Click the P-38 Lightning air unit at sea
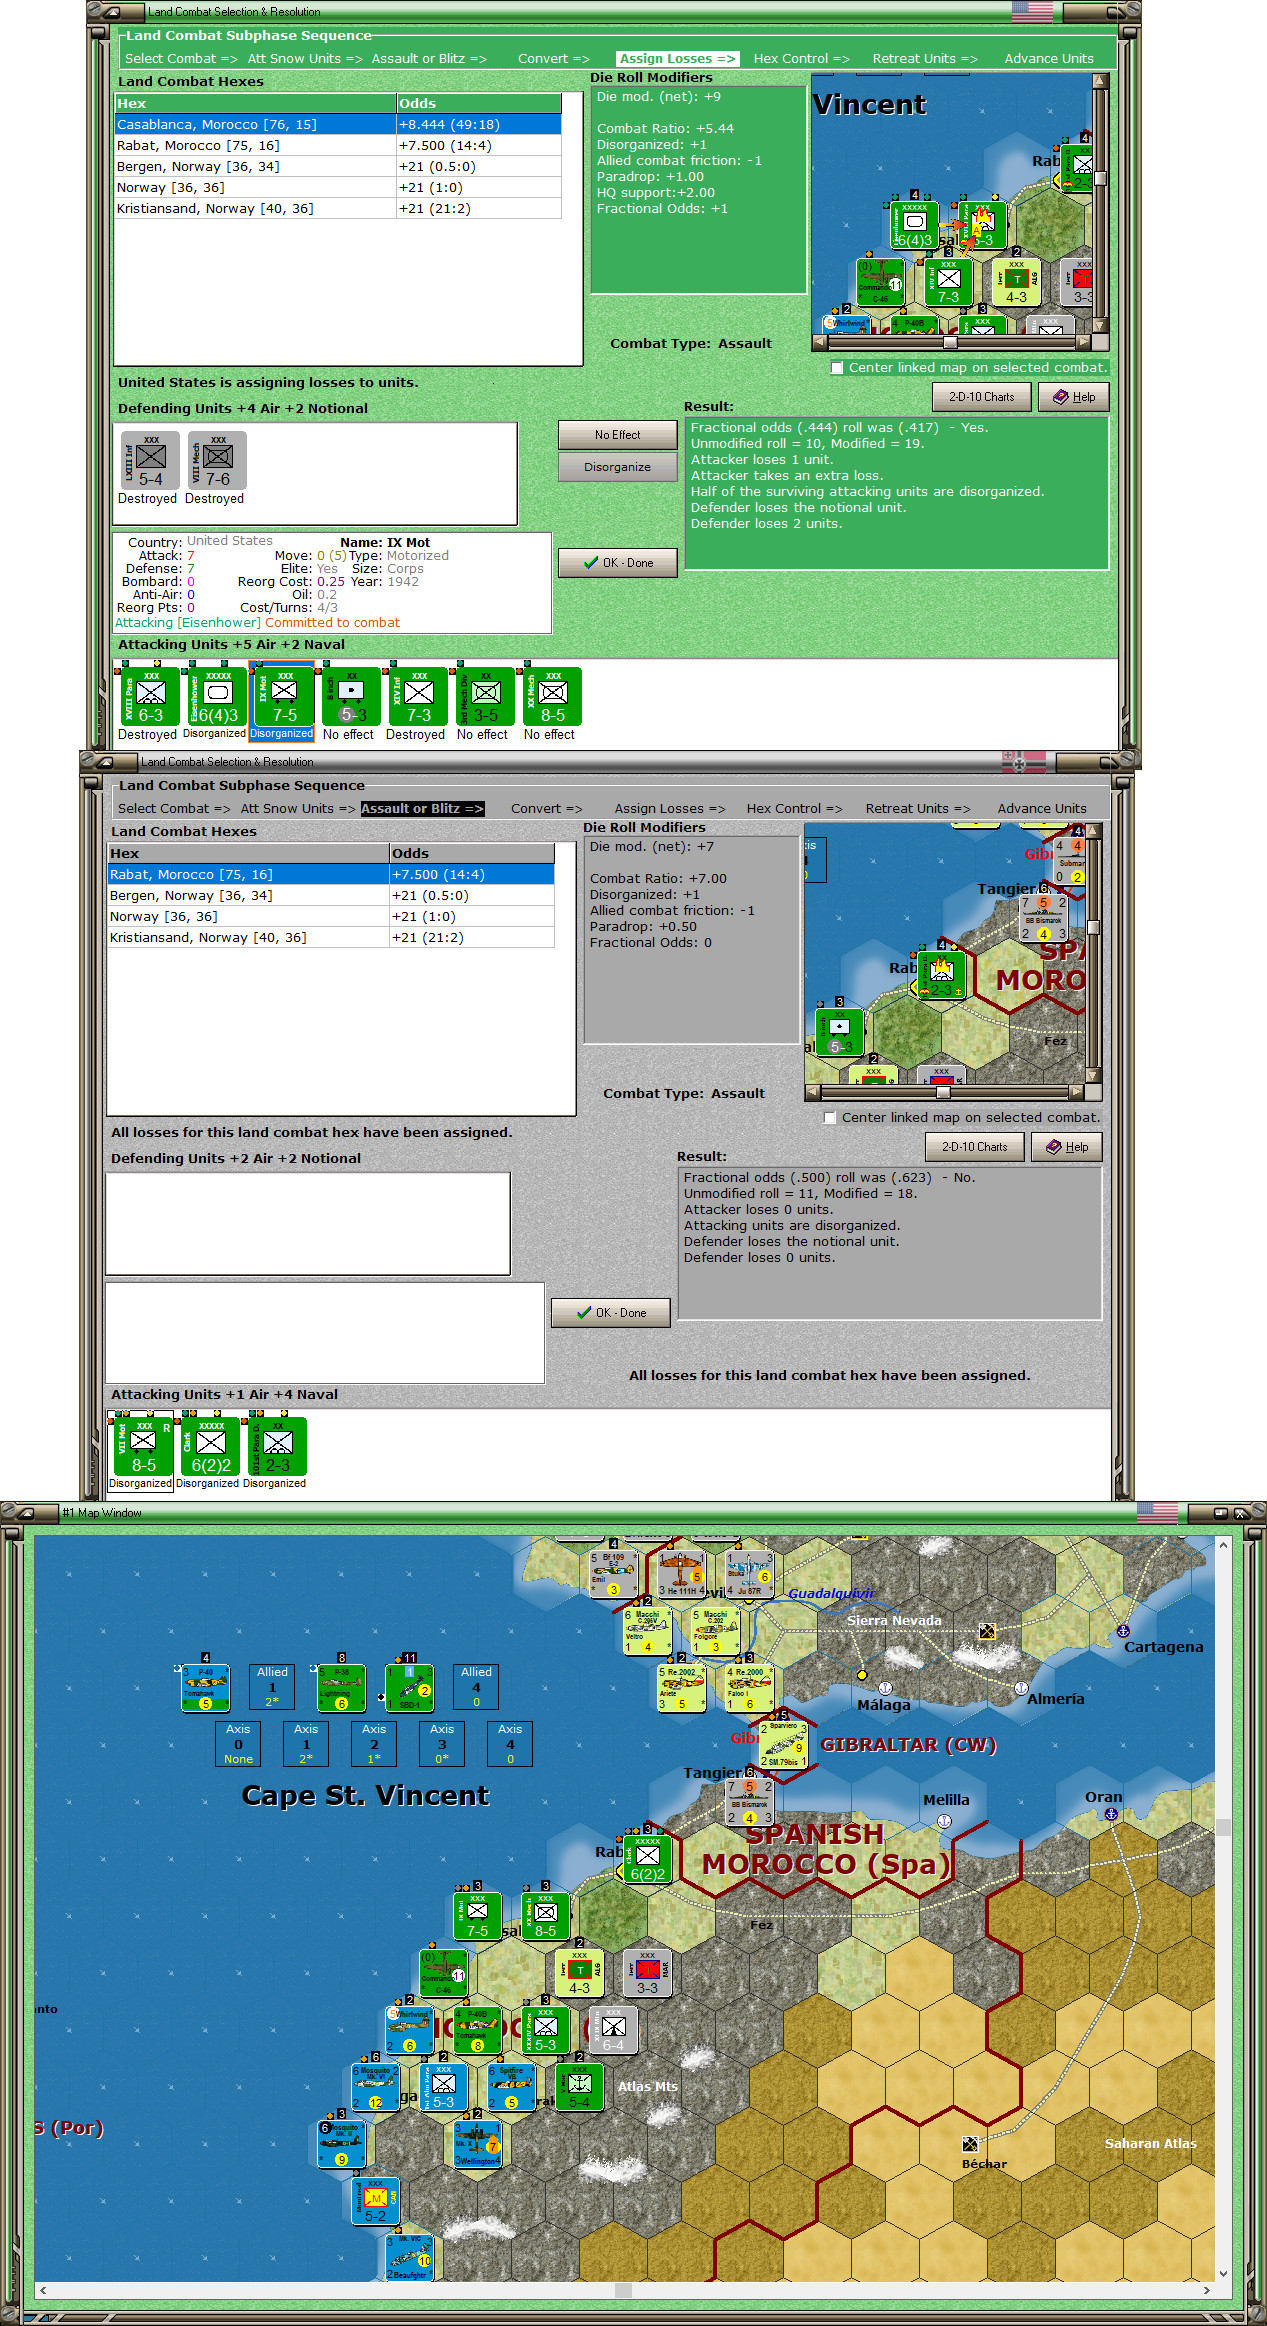 tap(341, 1688)
